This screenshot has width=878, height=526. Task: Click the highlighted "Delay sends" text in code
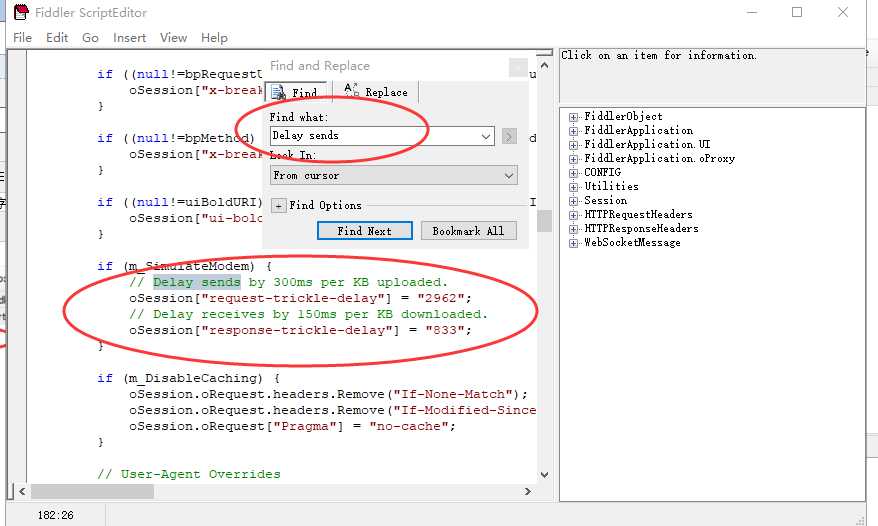coord(197,282)
